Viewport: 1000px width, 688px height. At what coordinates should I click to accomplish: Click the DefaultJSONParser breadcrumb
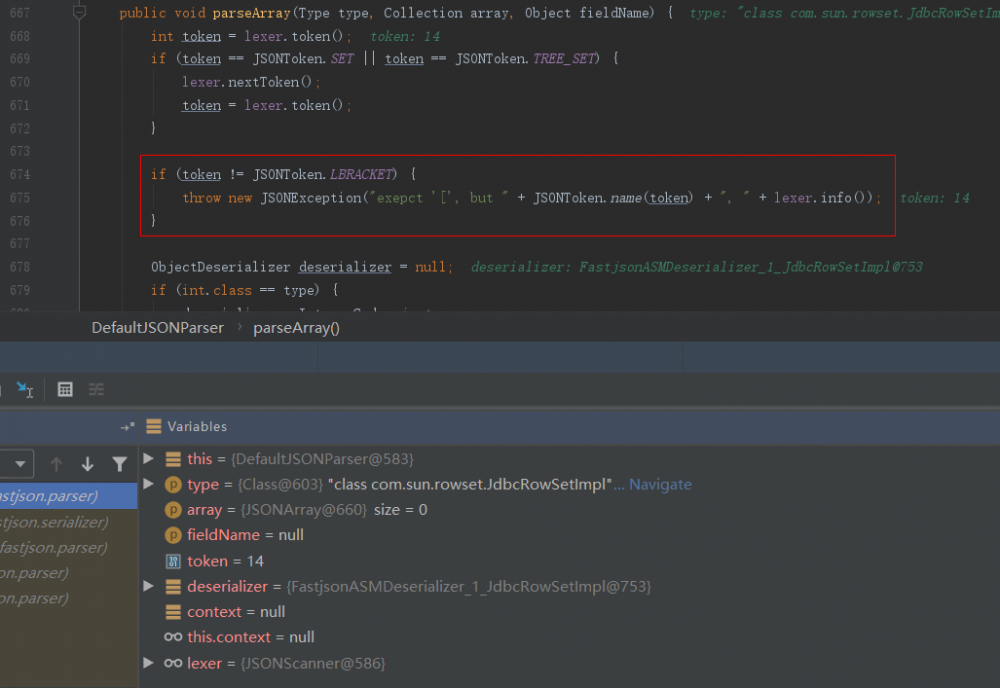tap(157, 327)
